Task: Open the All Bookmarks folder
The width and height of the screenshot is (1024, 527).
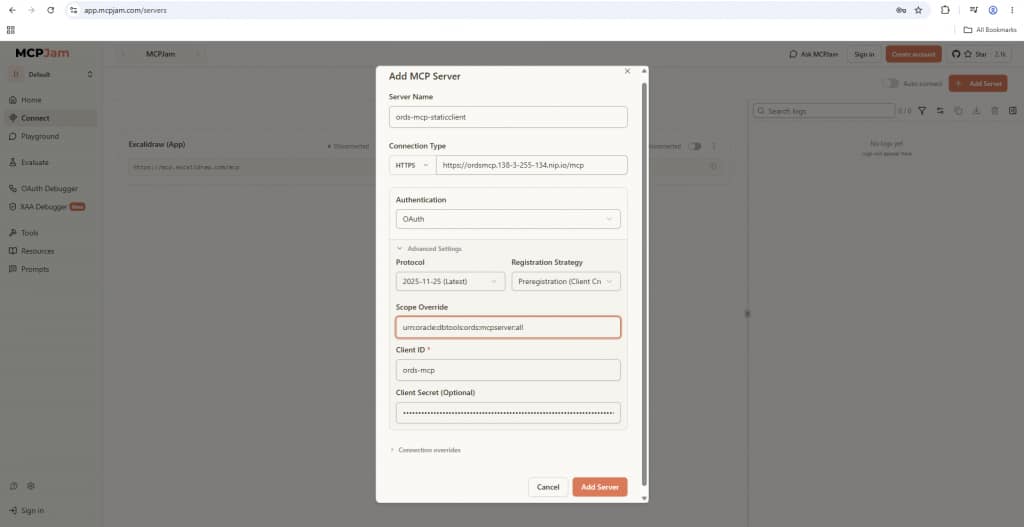Action: coord(991,30)
